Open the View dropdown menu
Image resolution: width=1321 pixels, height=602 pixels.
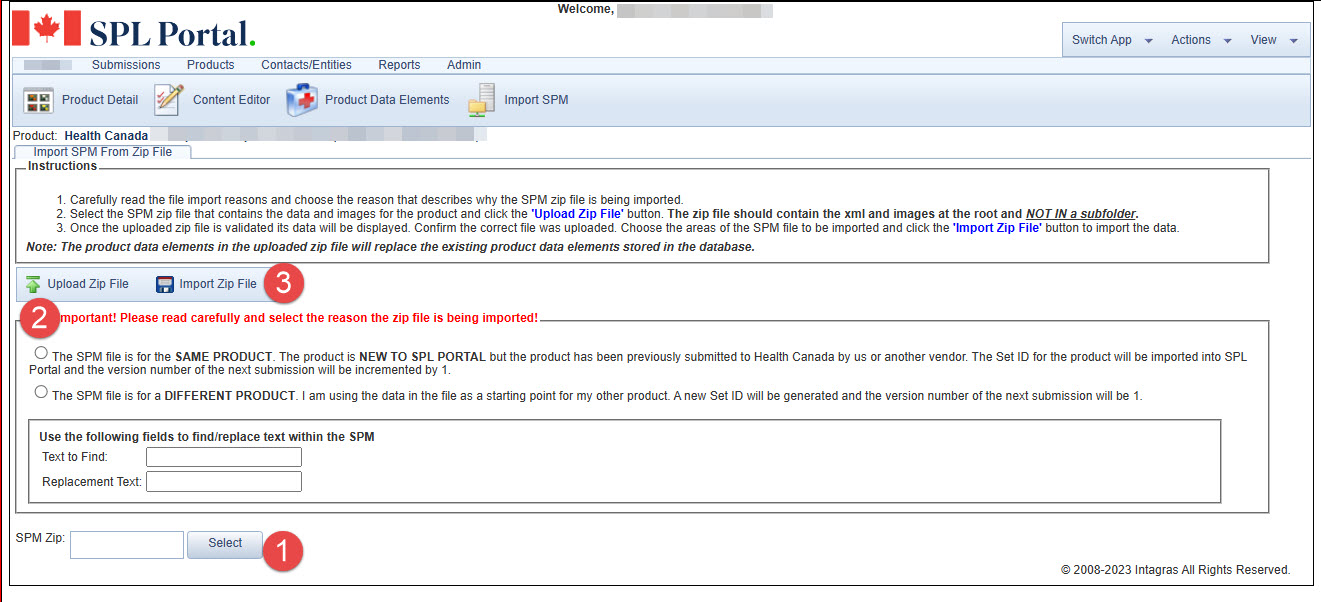(x=1274, y=40)
